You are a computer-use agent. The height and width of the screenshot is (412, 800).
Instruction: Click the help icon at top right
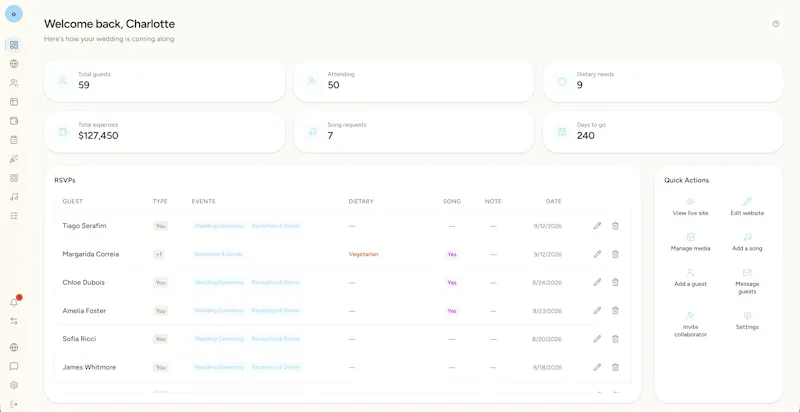pyautogui.click(x=776, y=24)
